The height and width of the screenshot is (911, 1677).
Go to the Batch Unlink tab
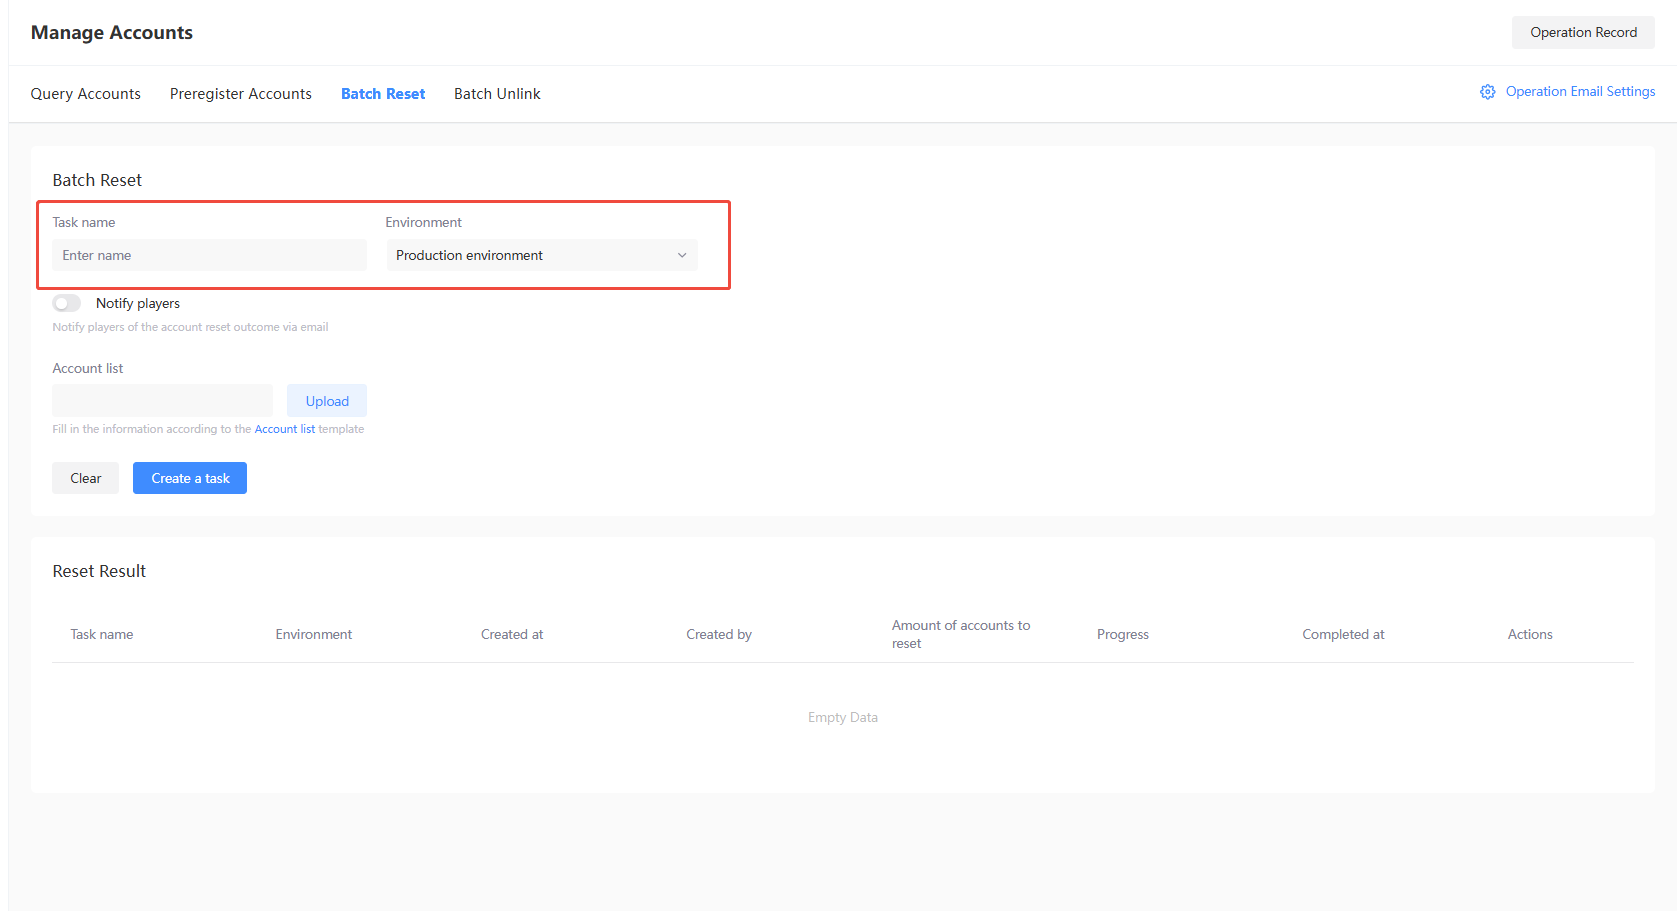(497, 94)
